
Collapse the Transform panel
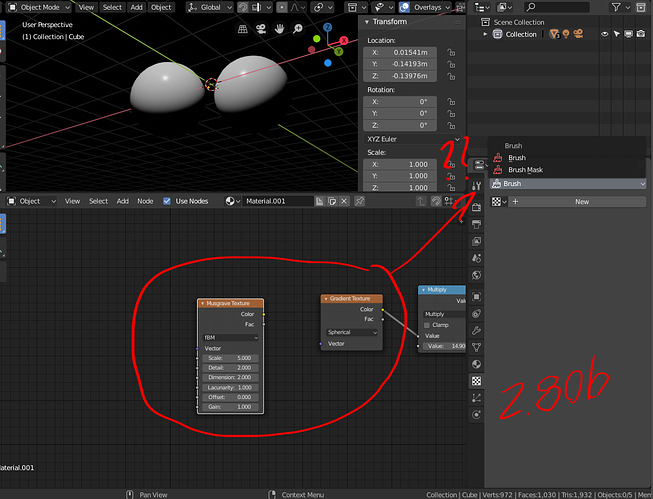point(366,22)
